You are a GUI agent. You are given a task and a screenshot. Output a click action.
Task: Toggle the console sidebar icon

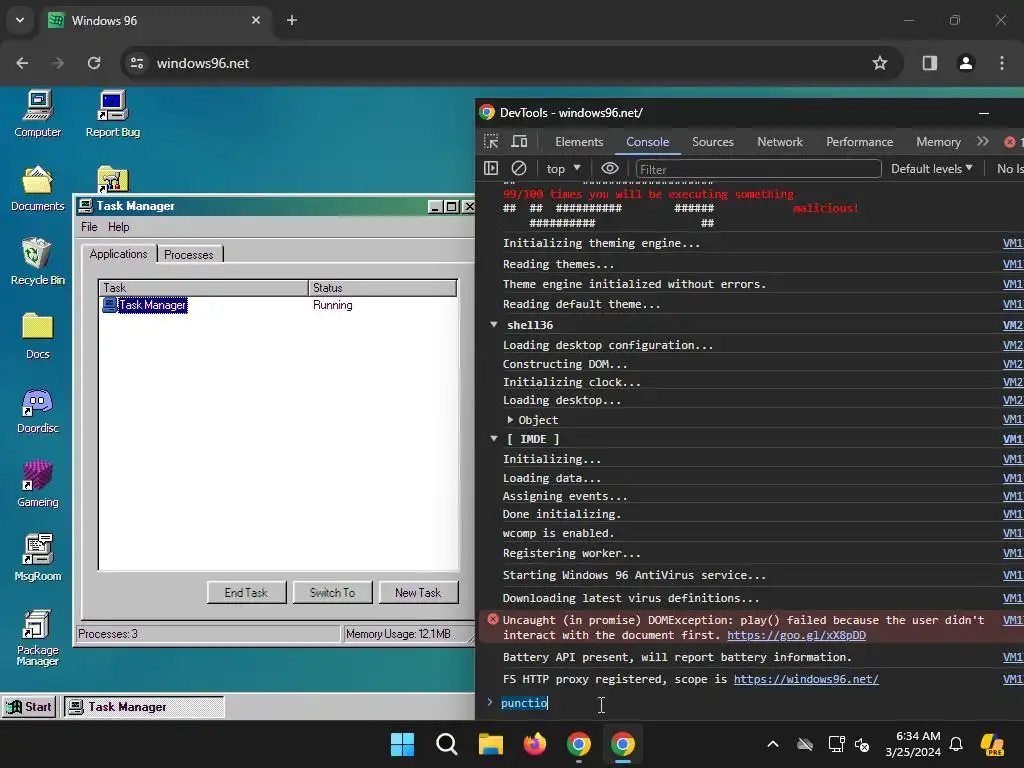pos(491,168)
